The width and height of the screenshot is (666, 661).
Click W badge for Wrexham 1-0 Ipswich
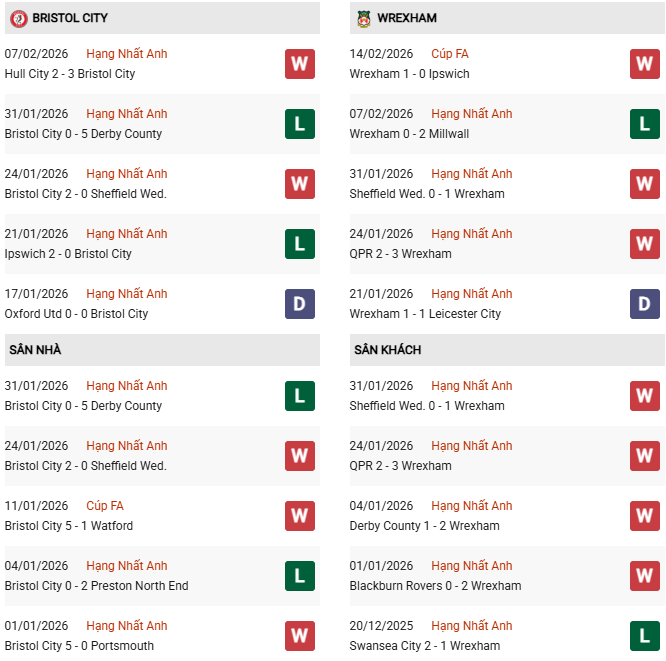(644, 64)
